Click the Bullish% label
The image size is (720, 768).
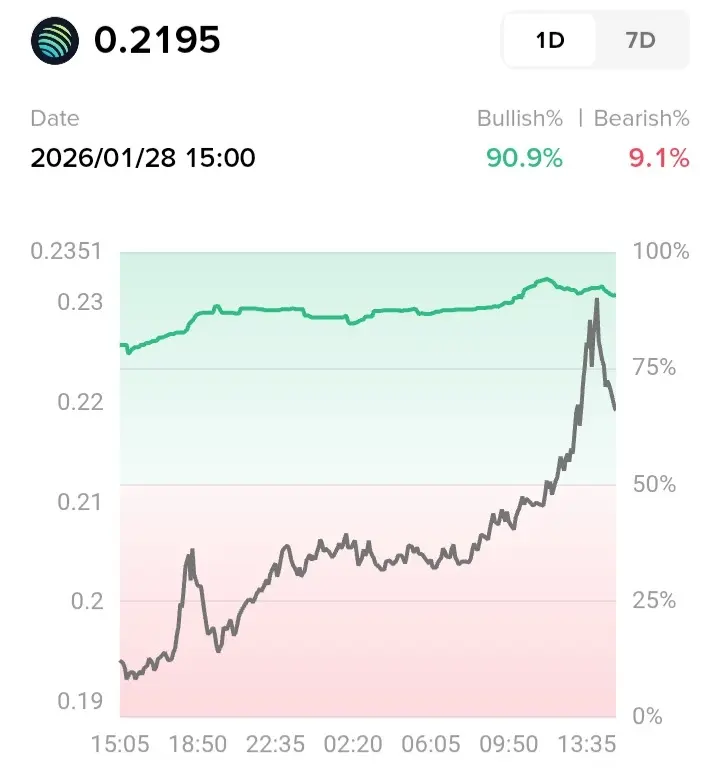[x=520, y=119]
